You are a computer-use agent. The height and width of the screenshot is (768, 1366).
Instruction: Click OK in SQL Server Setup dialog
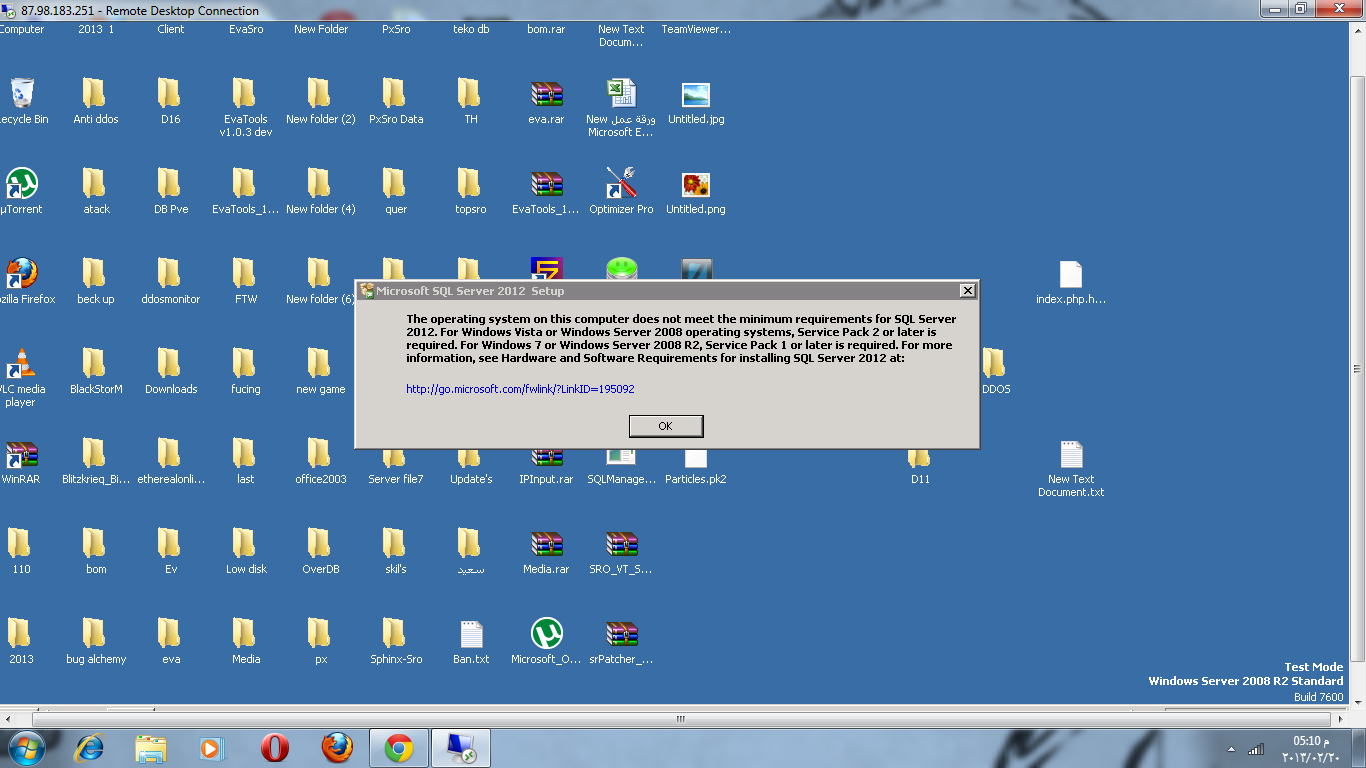coord(666,426)
